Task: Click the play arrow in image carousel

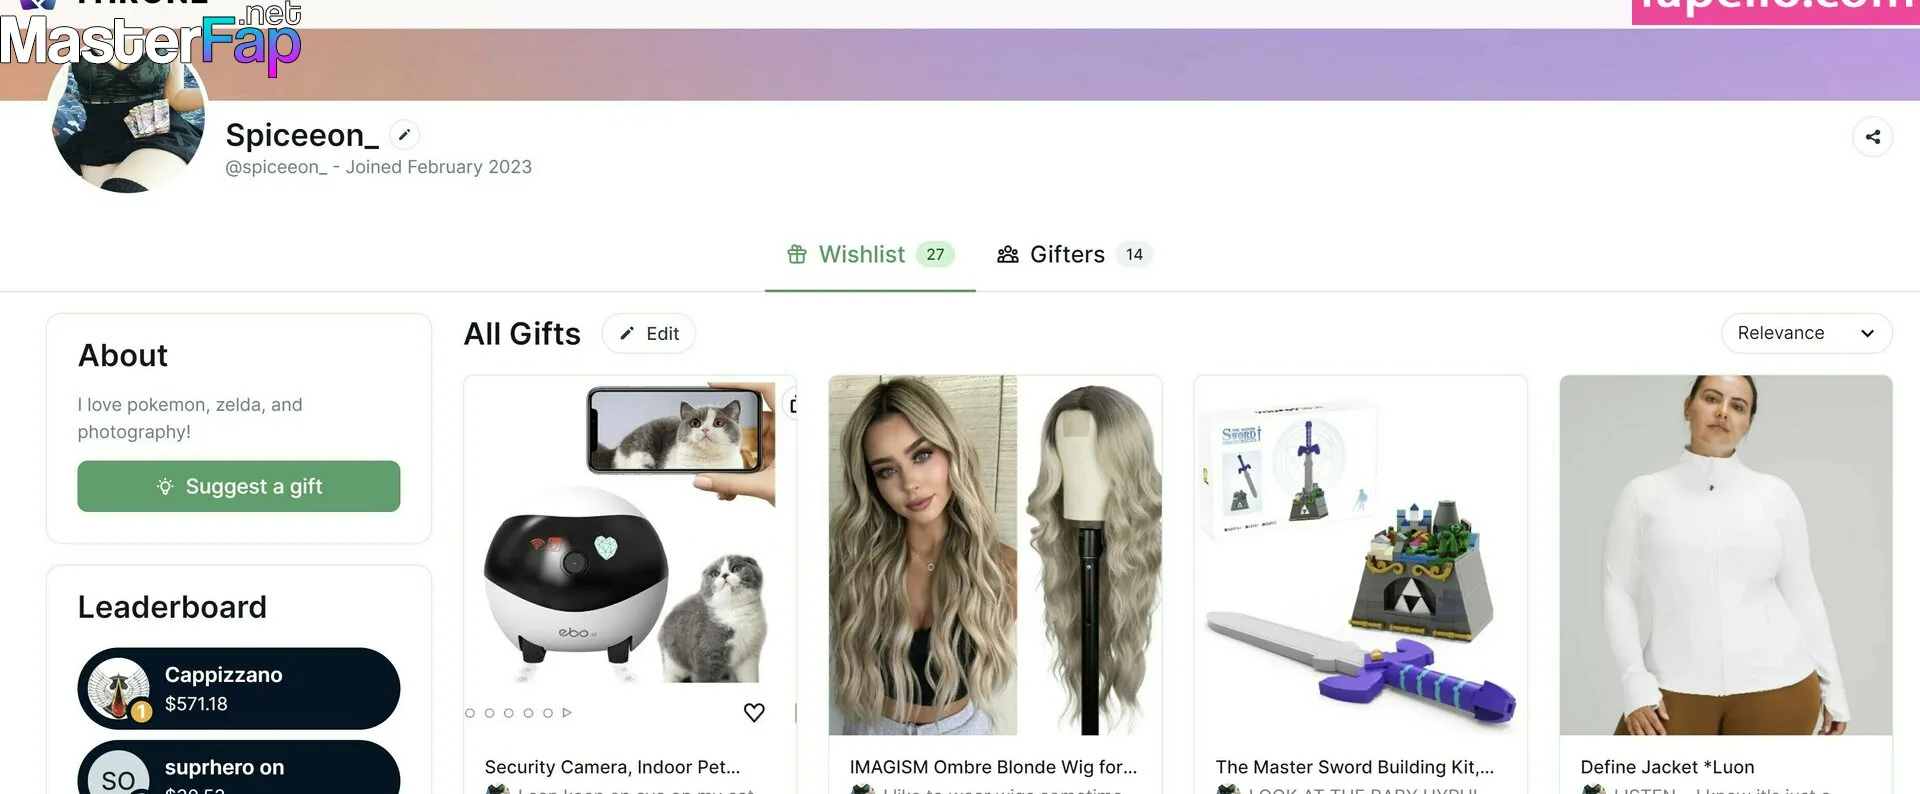Action: 567,713
